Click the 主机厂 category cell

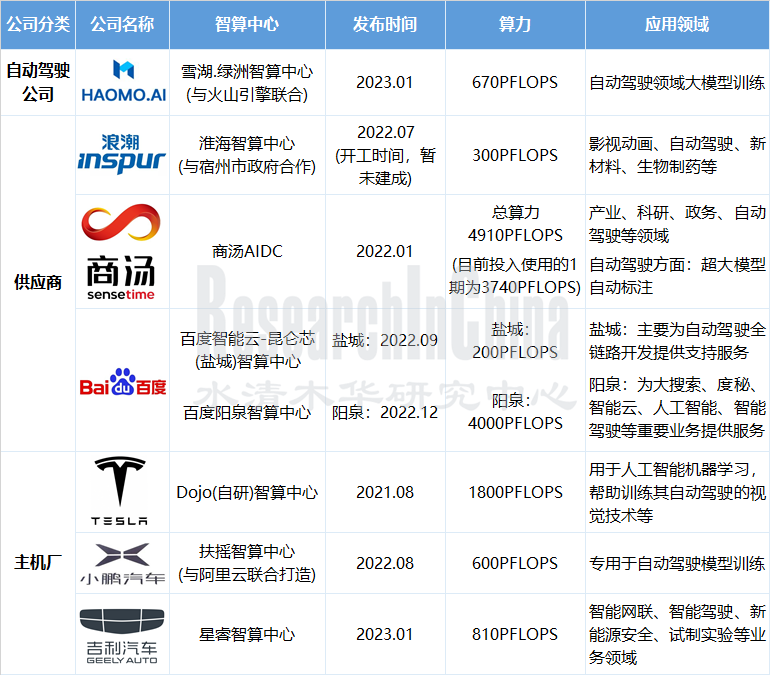(38, 563)
